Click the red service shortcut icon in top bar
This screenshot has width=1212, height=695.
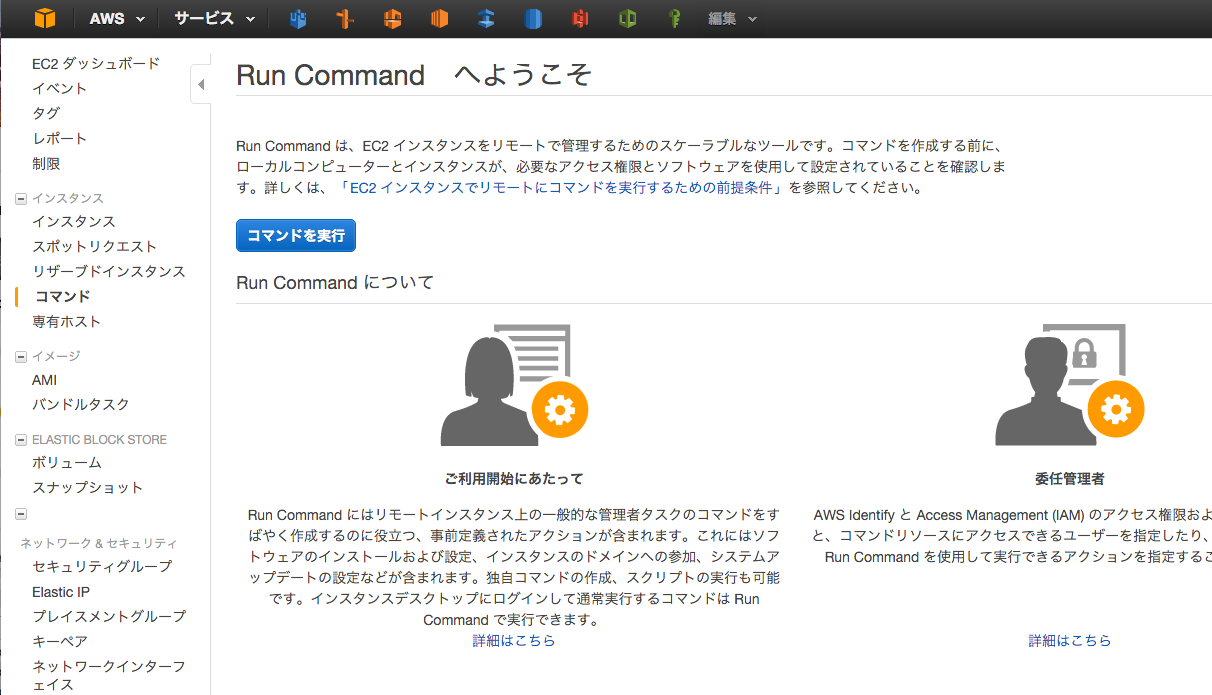581,18
